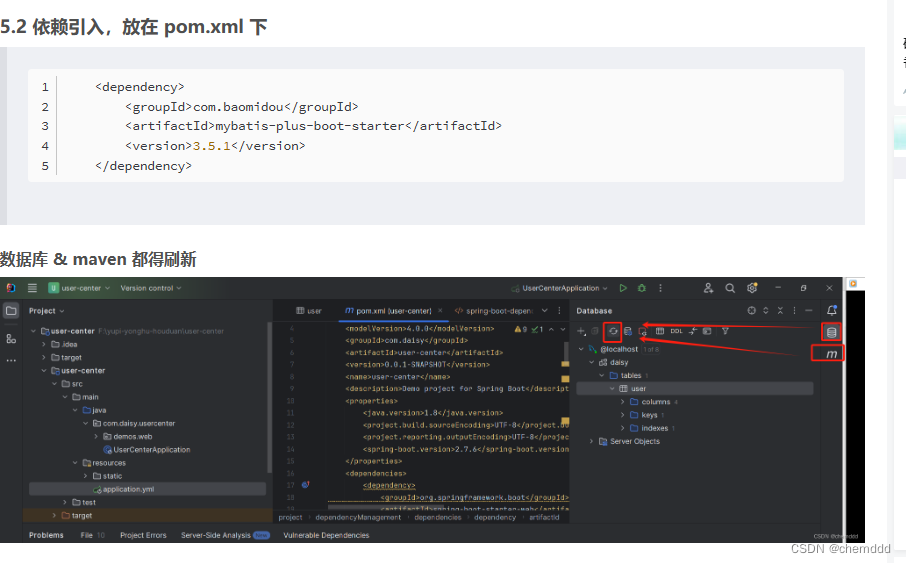Open data source properties icon in Database toolbar
Image resolution: width=906 pixels, height=563 pixels.
point(627,331)
